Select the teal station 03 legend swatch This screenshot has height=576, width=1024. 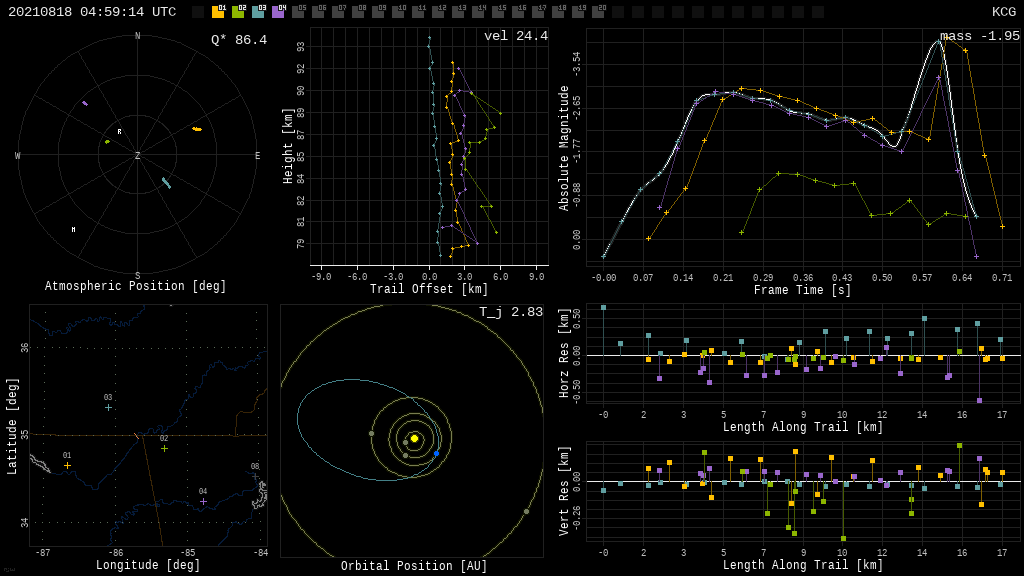(x=258, y=12)
